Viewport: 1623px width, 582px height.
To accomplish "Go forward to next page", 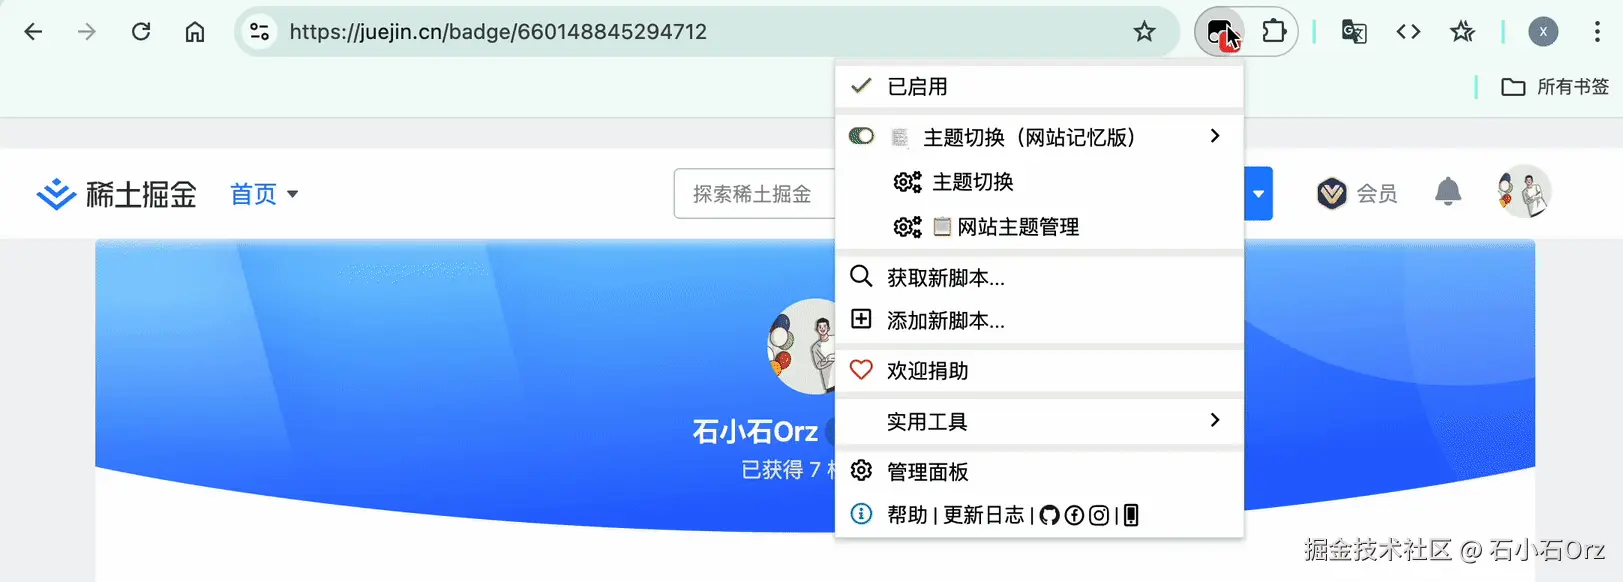I will point(87,32).
